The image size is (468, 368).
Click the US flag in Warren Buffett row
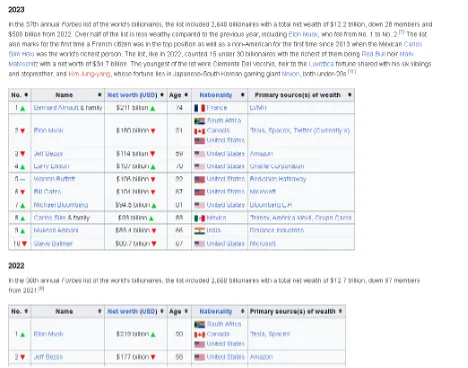pos(199,179)
